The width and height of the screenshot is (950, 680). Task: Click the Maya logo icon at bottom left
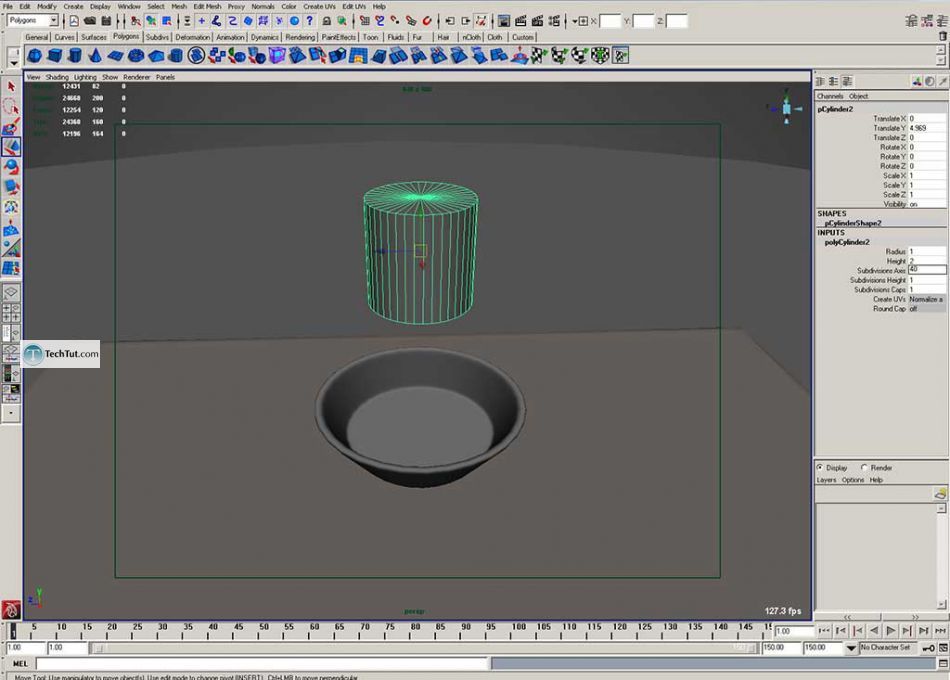point(11,609)
